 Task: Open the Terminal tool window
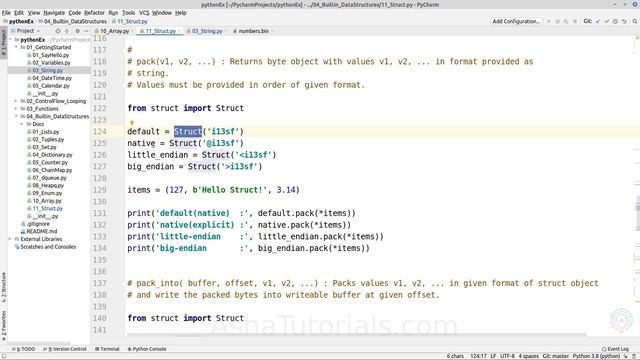pyautogui.click(x=107, y=349)
